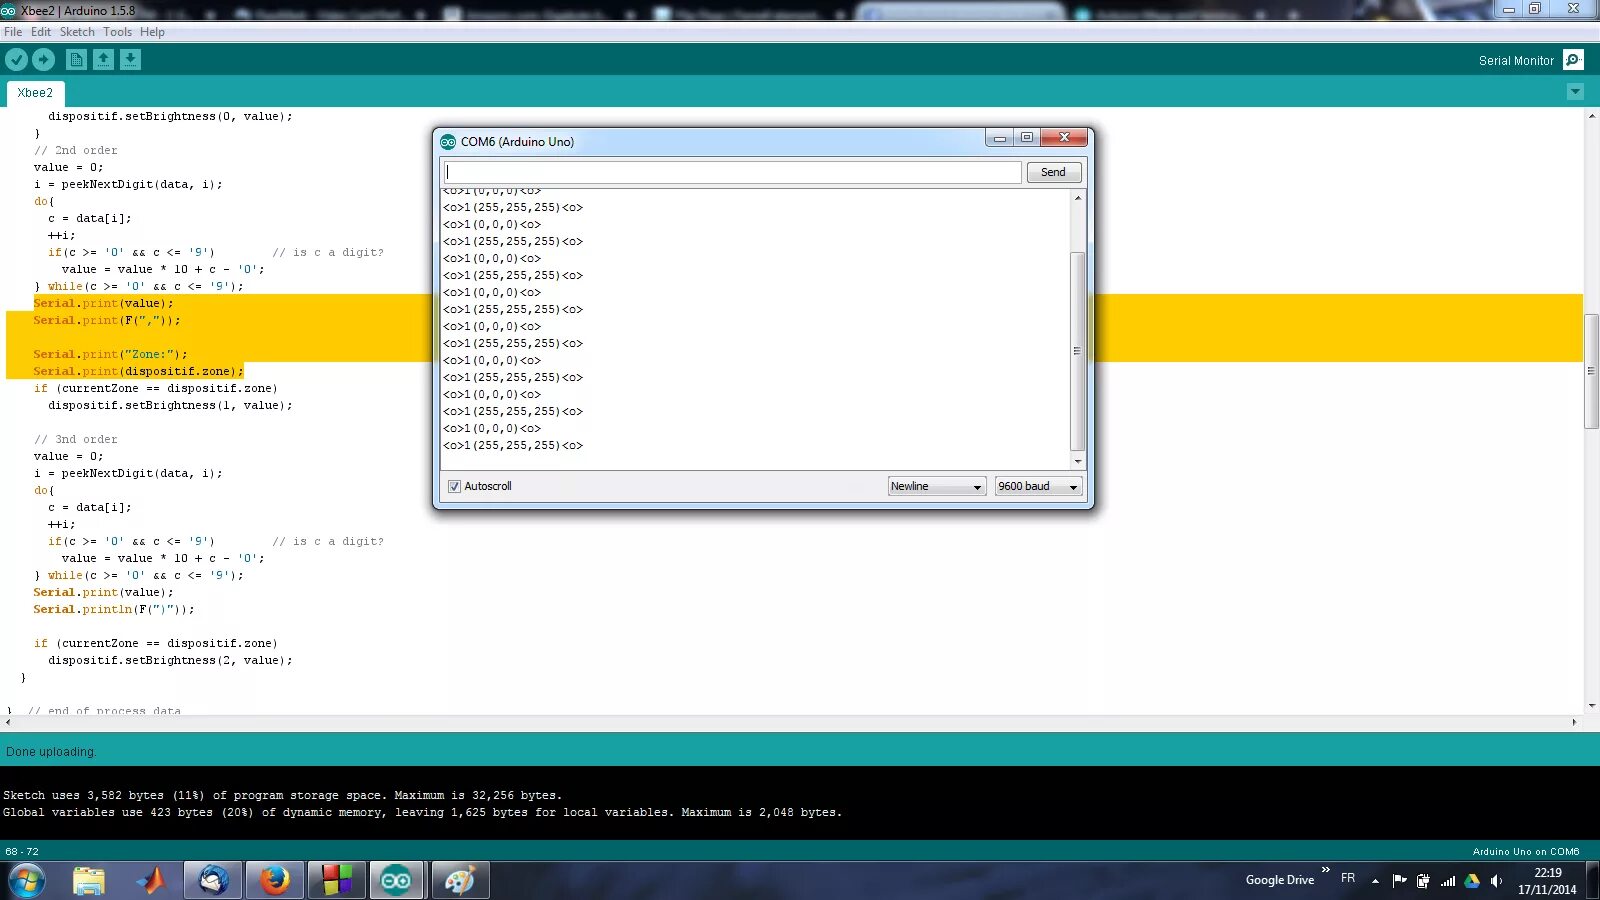
Task: Save the sketch with the Save icon
Action: 130,60
